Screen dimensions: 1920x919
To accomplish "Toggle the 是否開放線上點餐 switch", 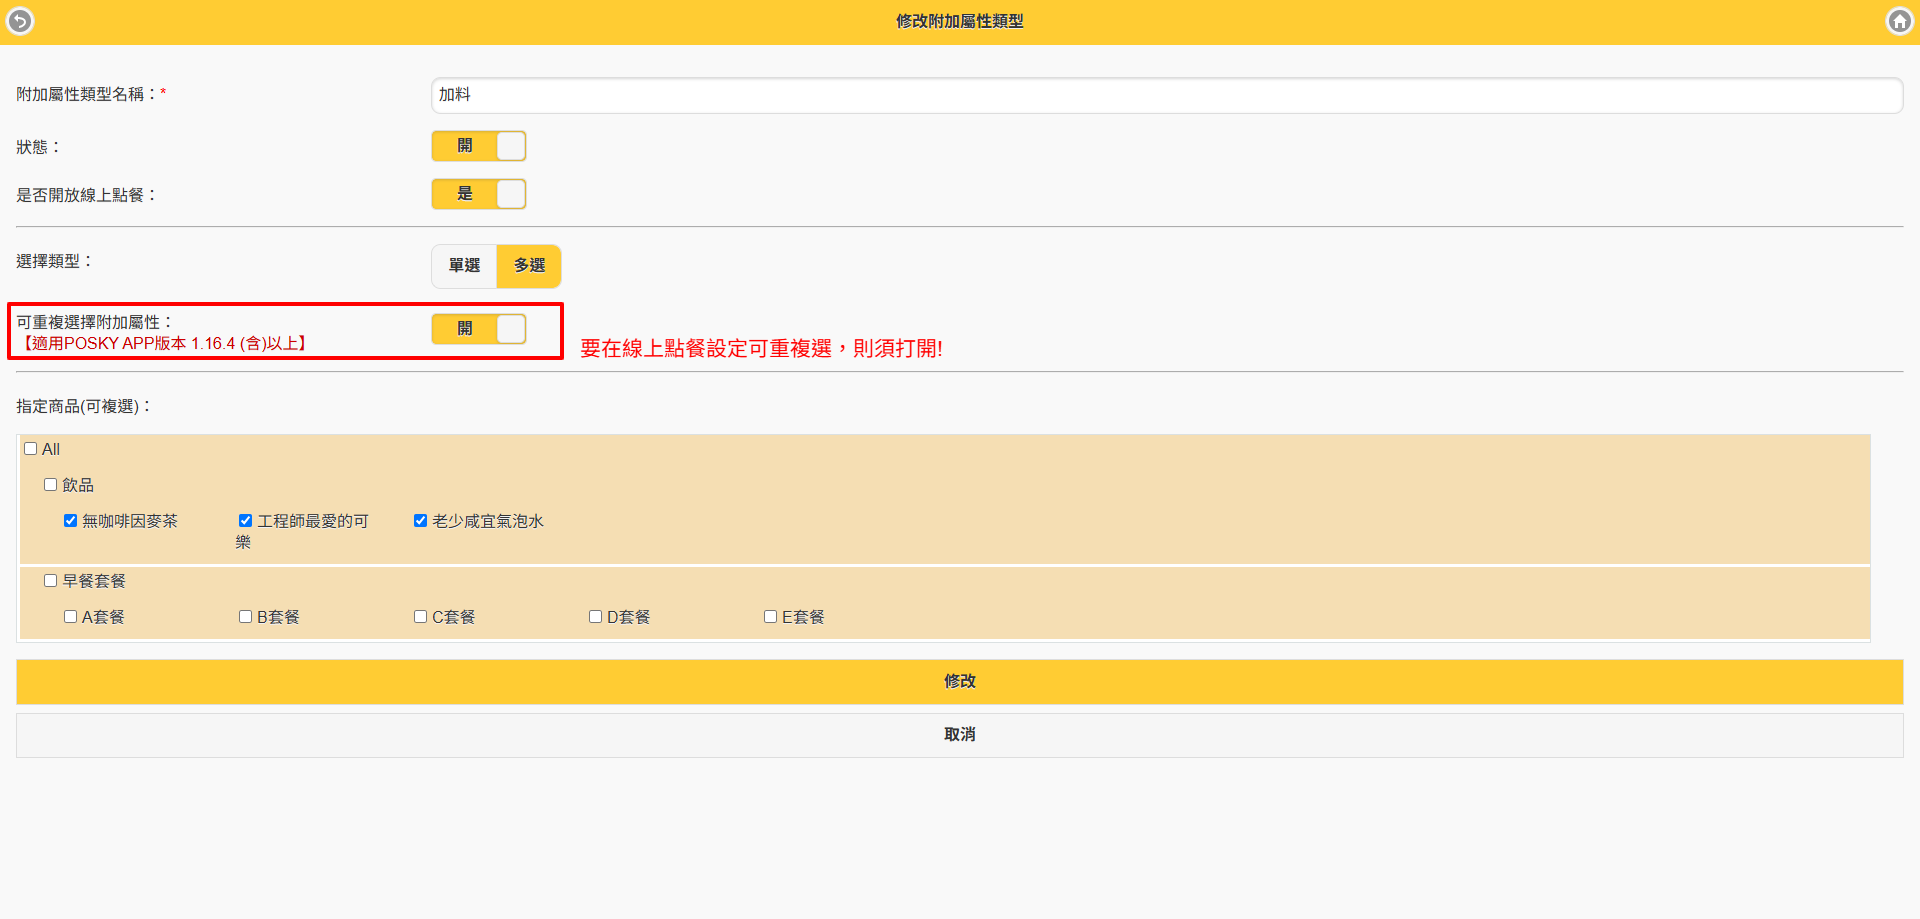I will pyautogui.click(x=479, y=194).
